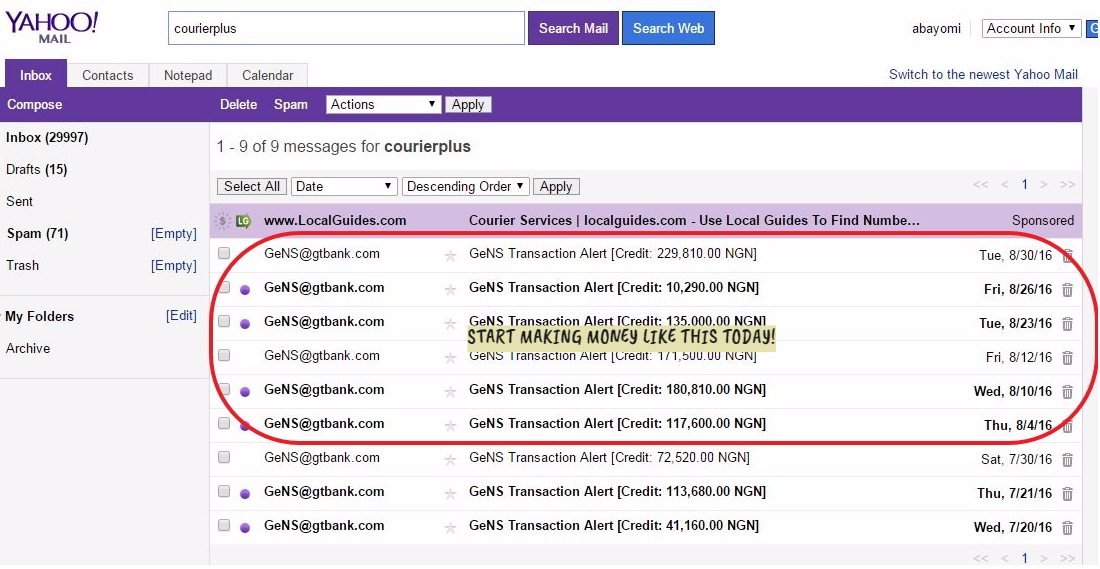Switch to the Inbox tab
This screenshot has width=1100, height=569.
point(36,75)
